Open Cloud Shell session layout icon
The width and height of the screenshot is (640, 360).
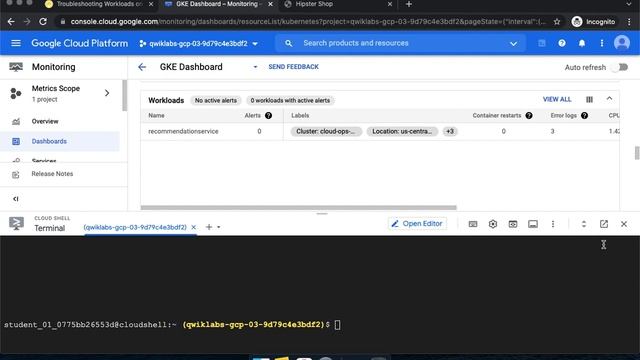pyautogui.click(x=533, y=224)
